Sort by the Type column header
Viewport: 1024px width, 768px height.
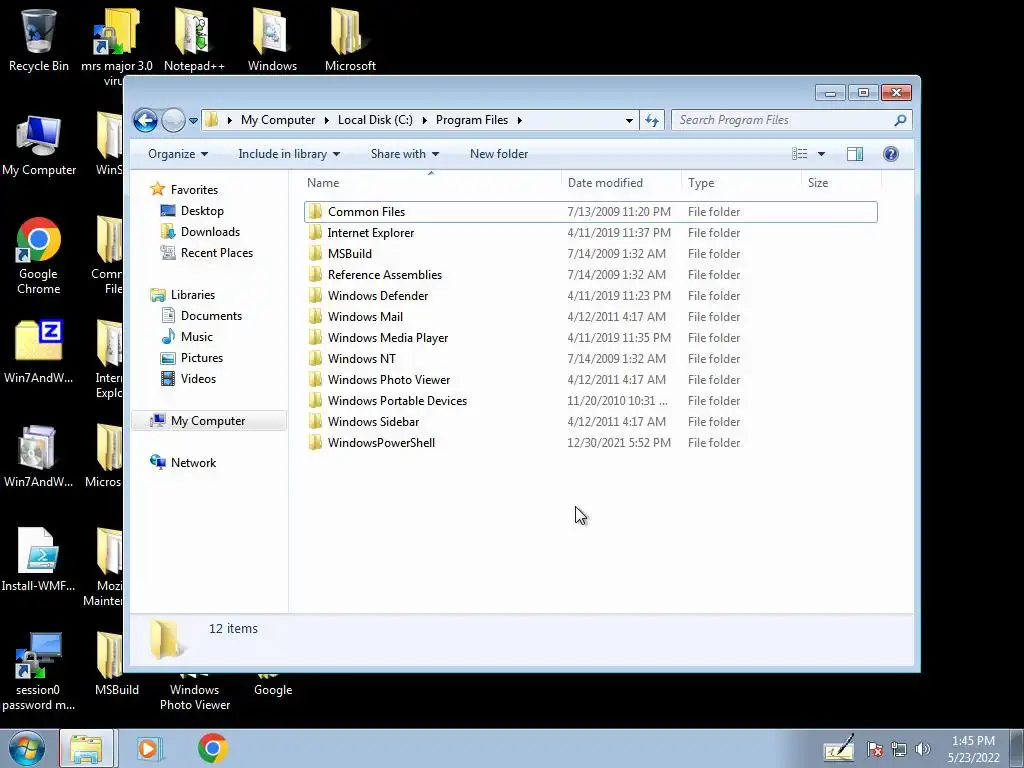coord(741,183)
